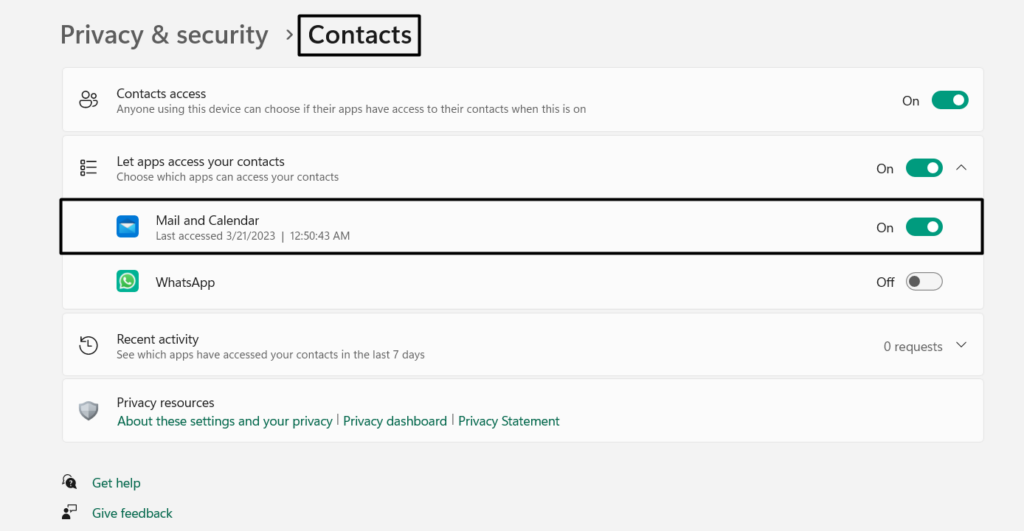Go back to Privacy & security breadcrumb
This screenshot has width=1024, height=531.
[164, 35]
